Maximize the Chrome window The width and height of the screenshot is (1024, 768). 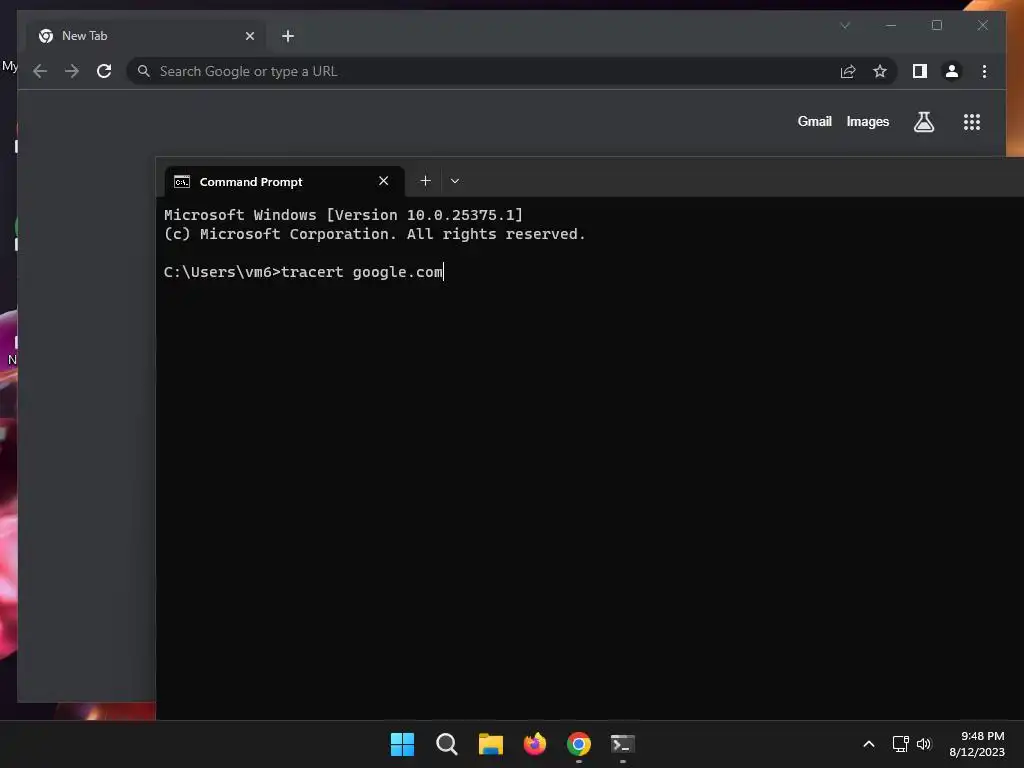coord(936,25)
